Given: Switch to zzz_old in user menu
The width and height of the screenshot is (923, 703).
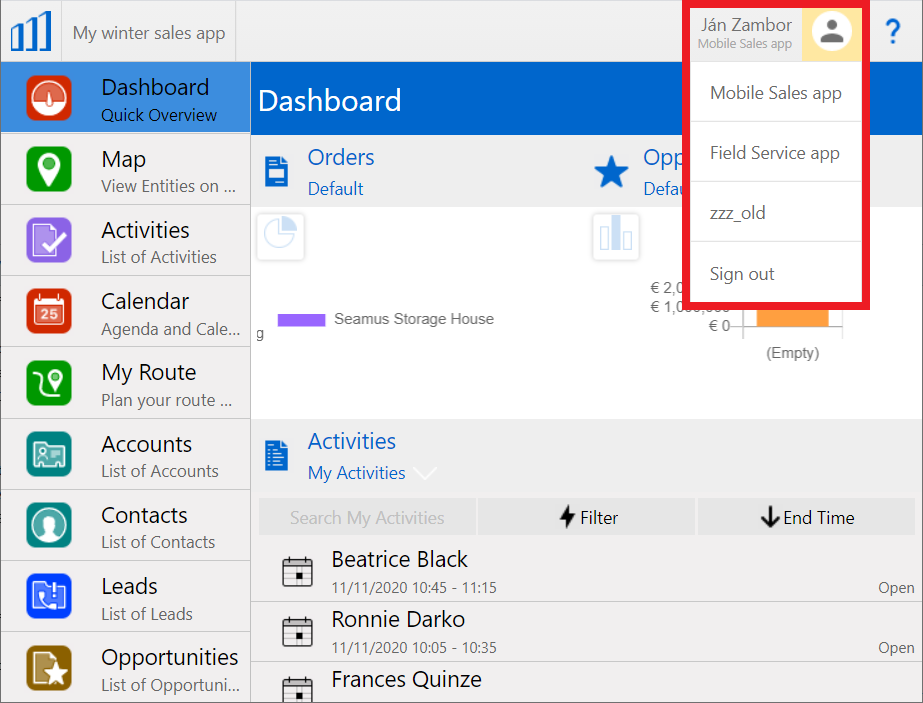Looking at the screenshot, I should click(x=738, y=213).
